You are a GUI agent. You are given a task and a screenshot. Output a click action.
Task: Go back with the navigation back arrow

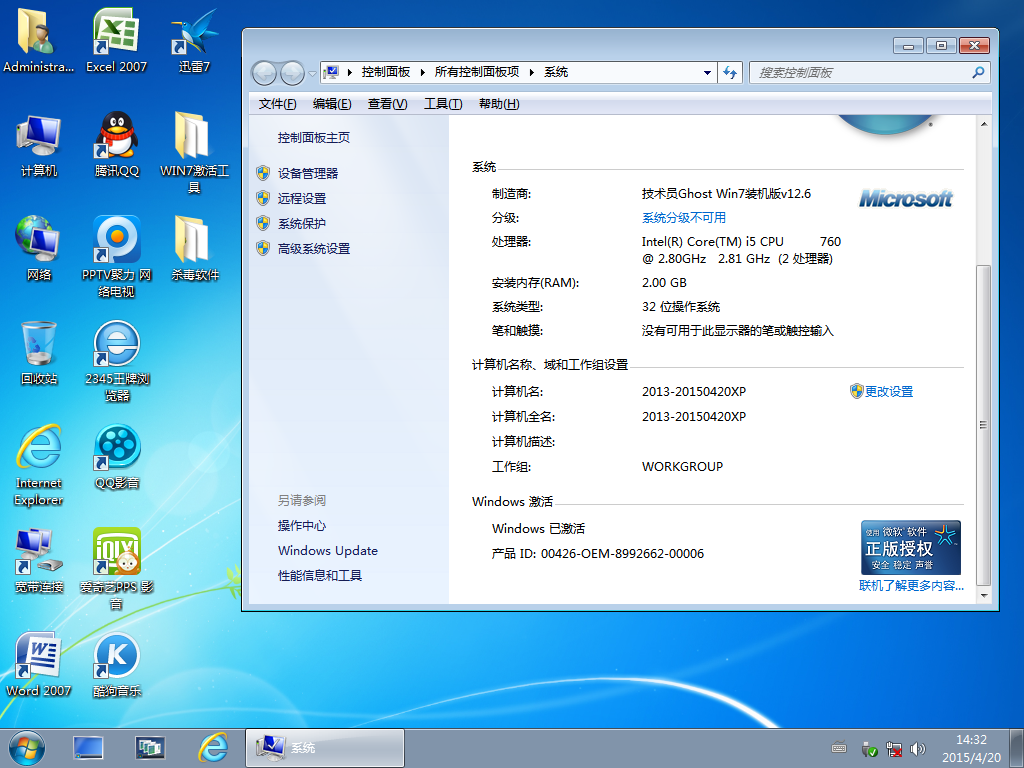pyautogui.click(x=264, y=72)
